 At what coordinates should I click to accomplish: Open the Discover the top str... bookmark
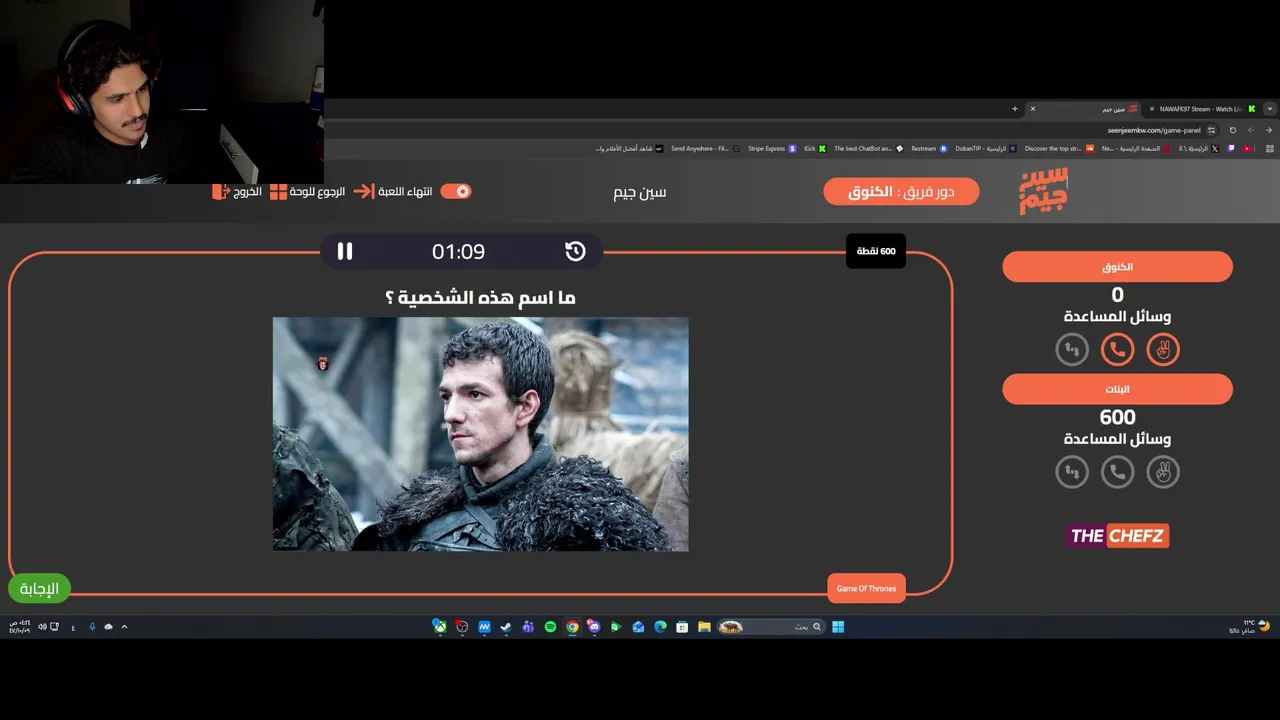(x=1059, y=149)
